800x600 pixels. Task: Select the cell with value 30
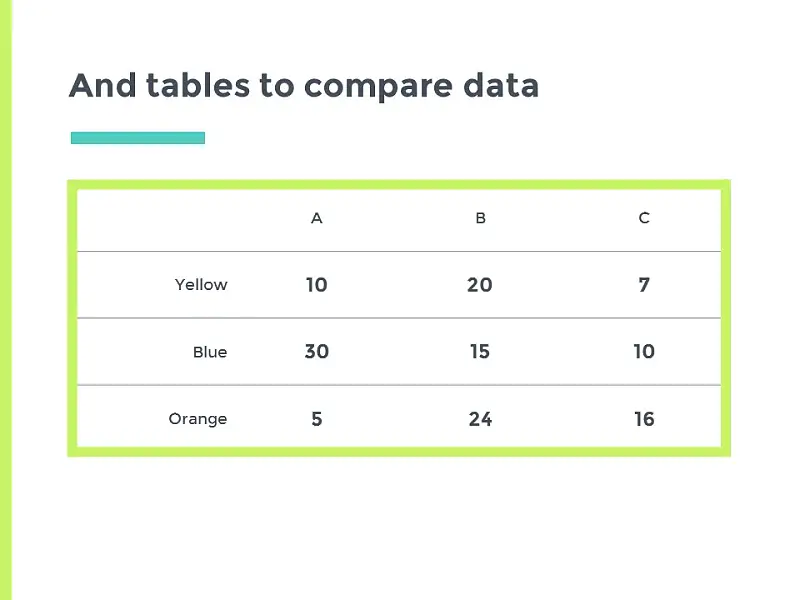[x=317, y=352]
